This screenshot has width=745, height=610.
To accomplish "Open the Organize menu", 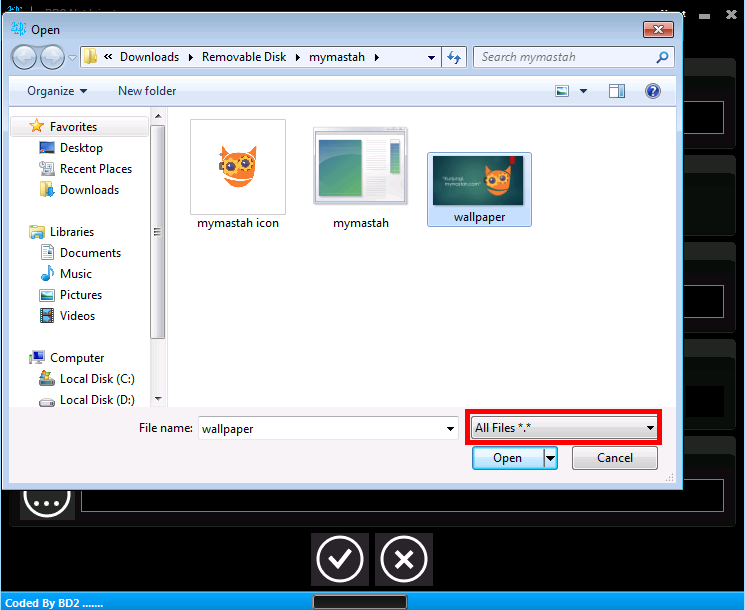I will 57,91.
